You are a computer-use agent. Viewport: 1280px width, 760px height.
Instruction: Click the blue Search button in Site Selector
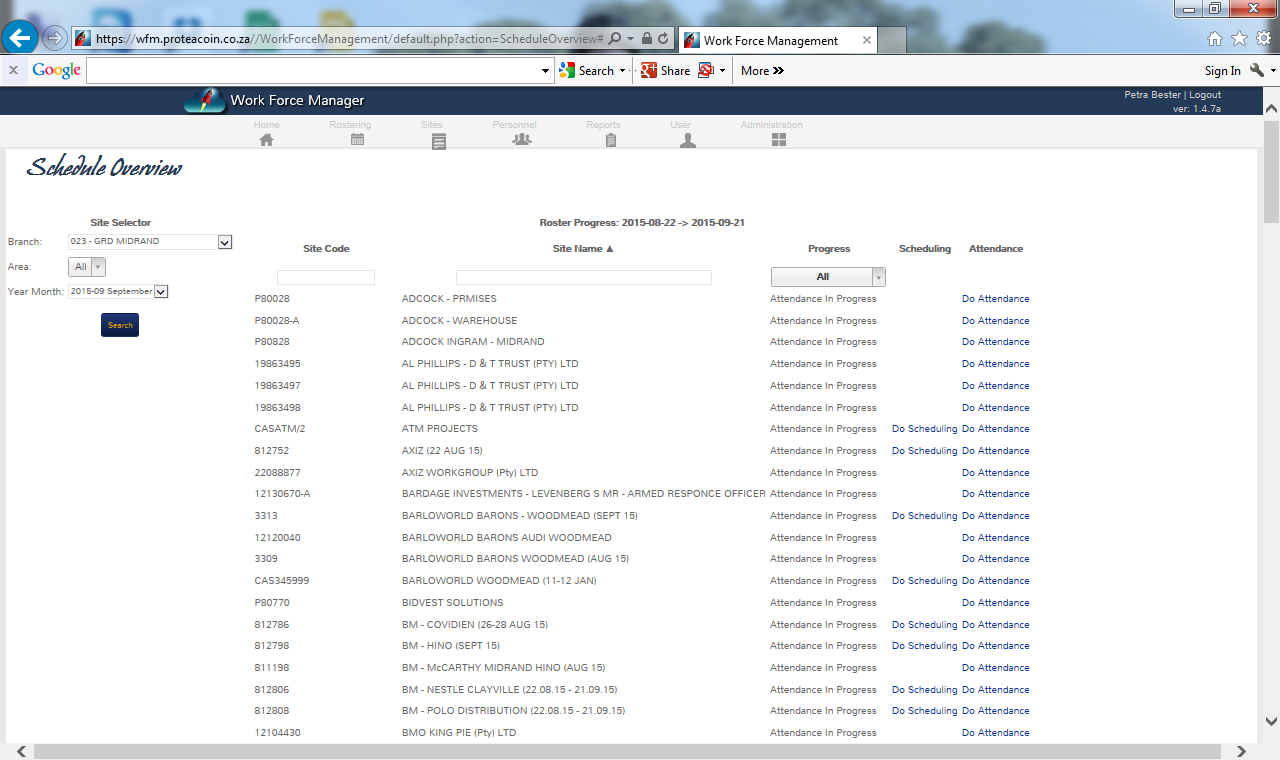coord(120,325)
